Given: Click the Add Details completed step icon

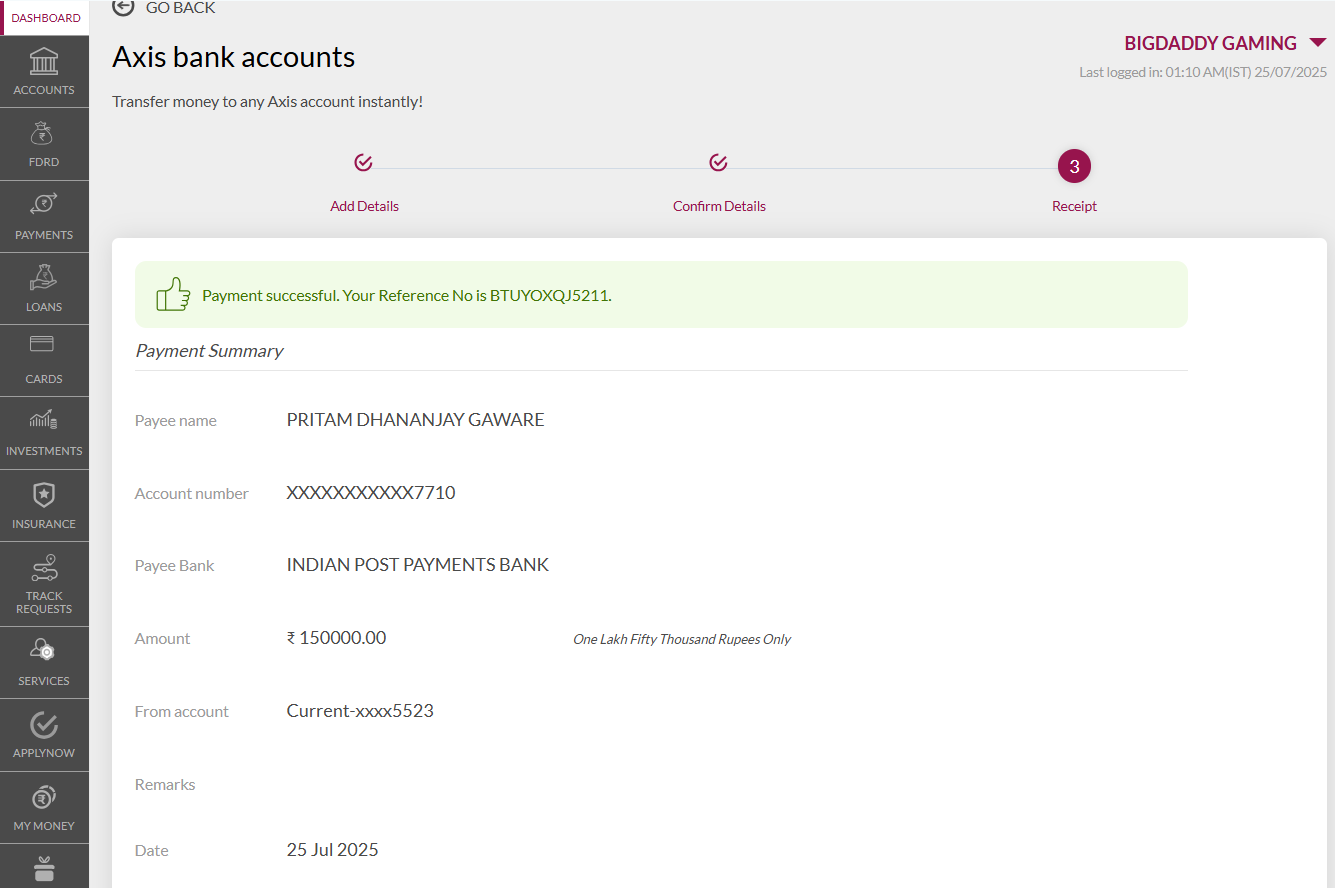Looking at the screenshot, I should tap(364, 162).
